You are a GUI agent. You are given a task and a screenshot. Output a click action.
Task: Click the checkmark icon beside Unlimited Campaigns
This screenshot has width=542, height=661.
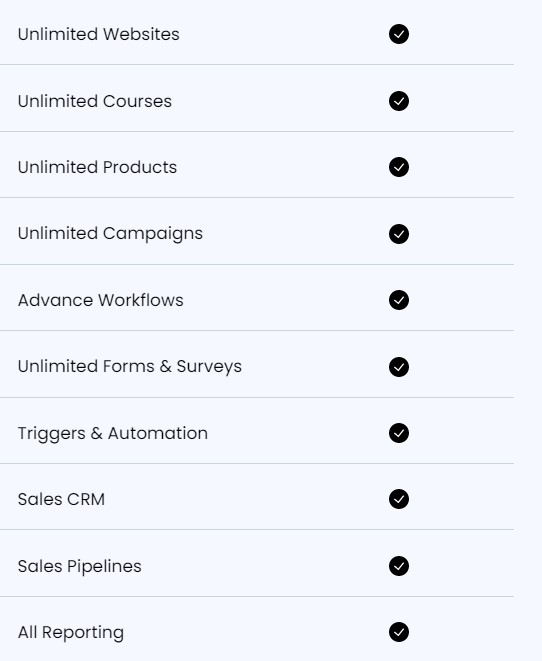tap(399, 234)
